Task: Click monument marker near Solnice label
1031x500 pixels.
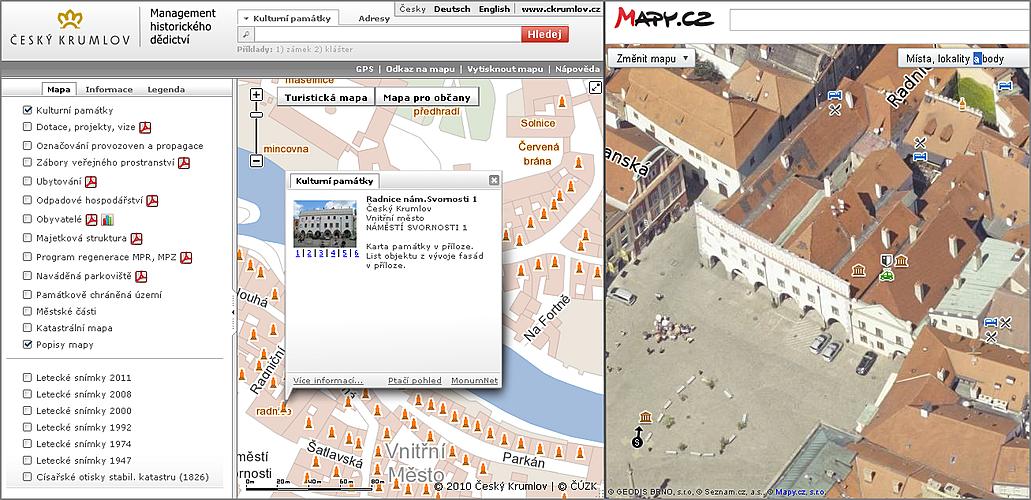Action: click(x=562, y=102)
